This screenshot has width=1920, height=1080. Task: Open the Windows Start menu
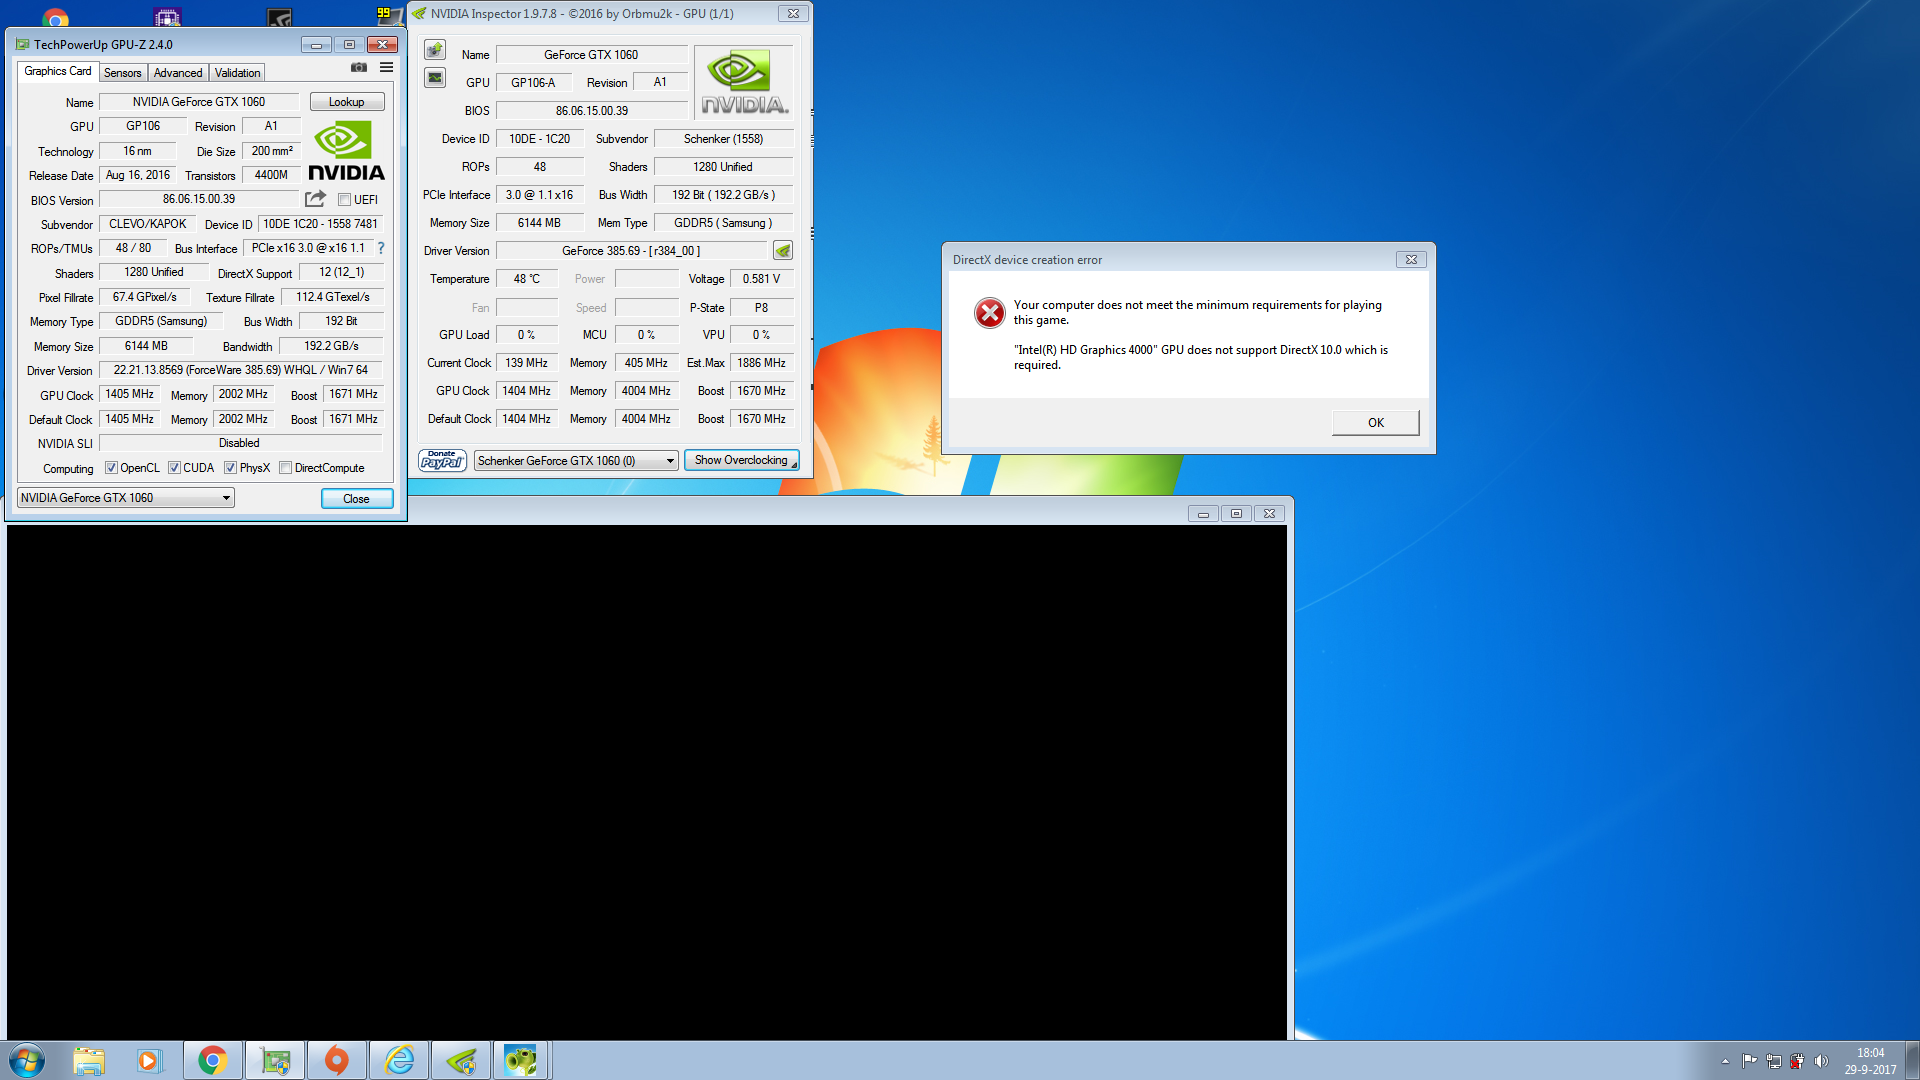(27, 1060)
